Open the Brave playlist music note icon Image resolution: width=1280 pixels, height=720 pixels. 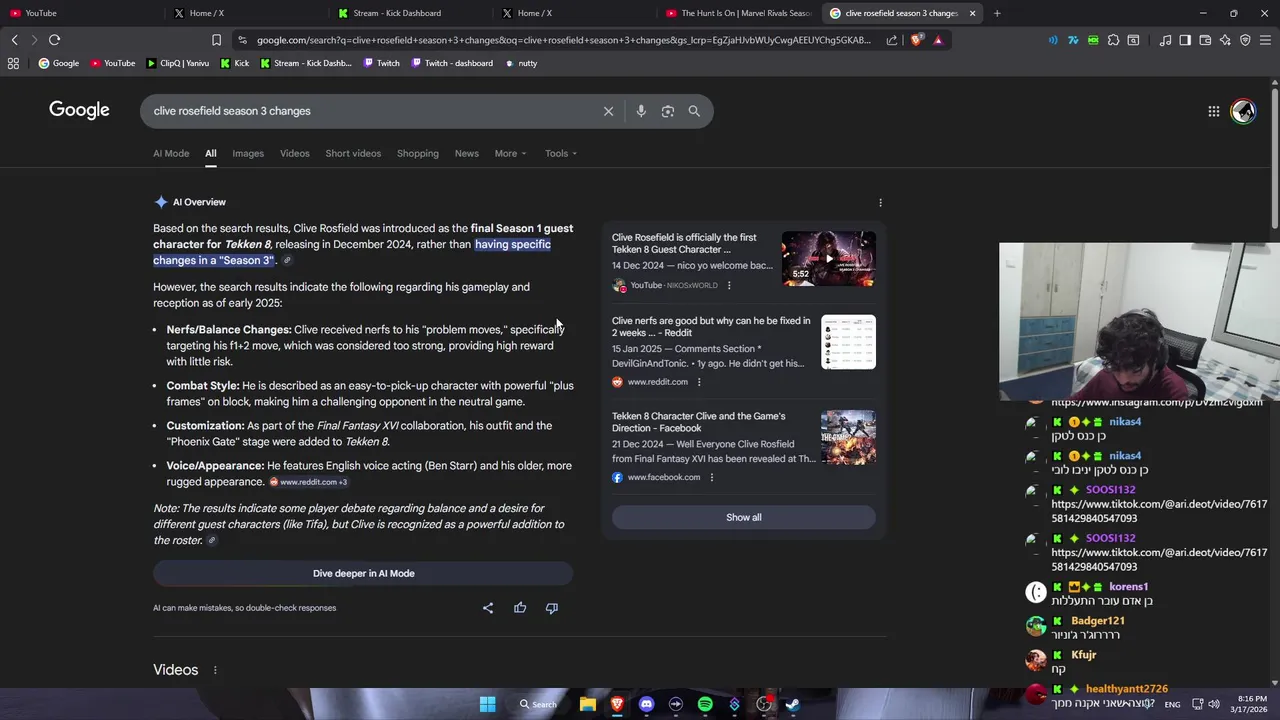pos(1165,40)
